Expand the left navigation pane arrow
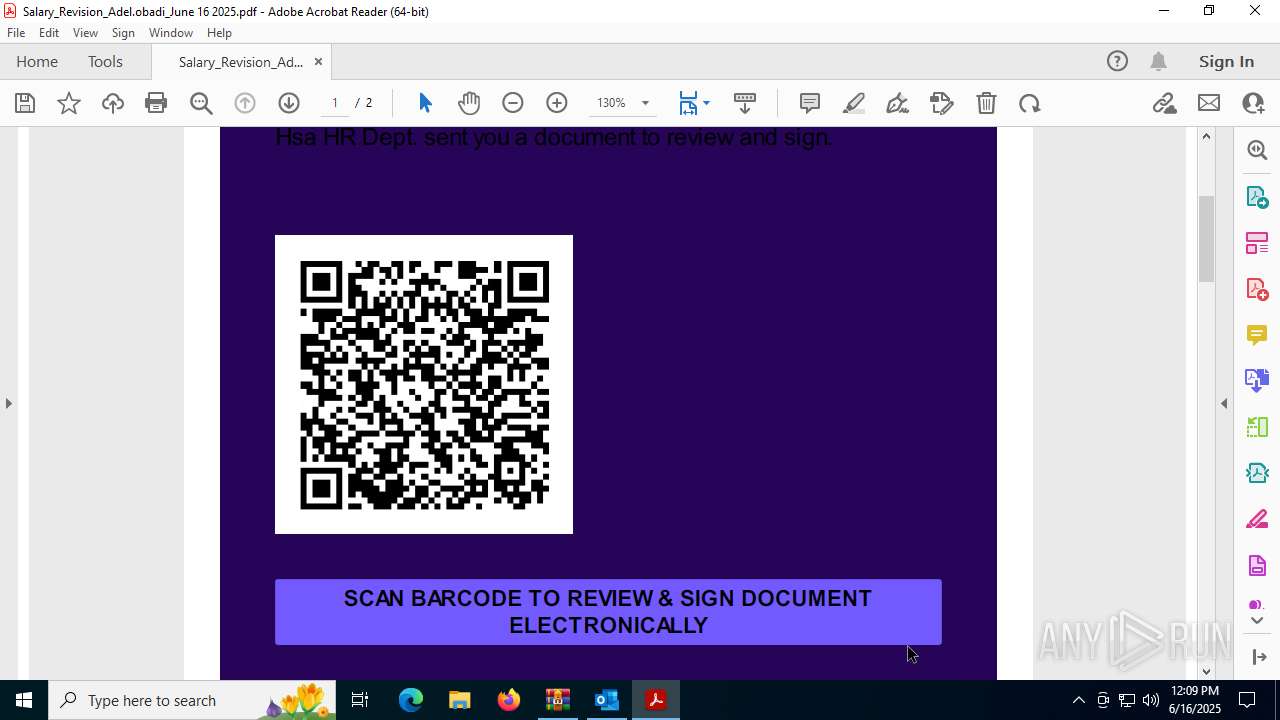This screenshot has height=720, width=1280. pos(9,403)
